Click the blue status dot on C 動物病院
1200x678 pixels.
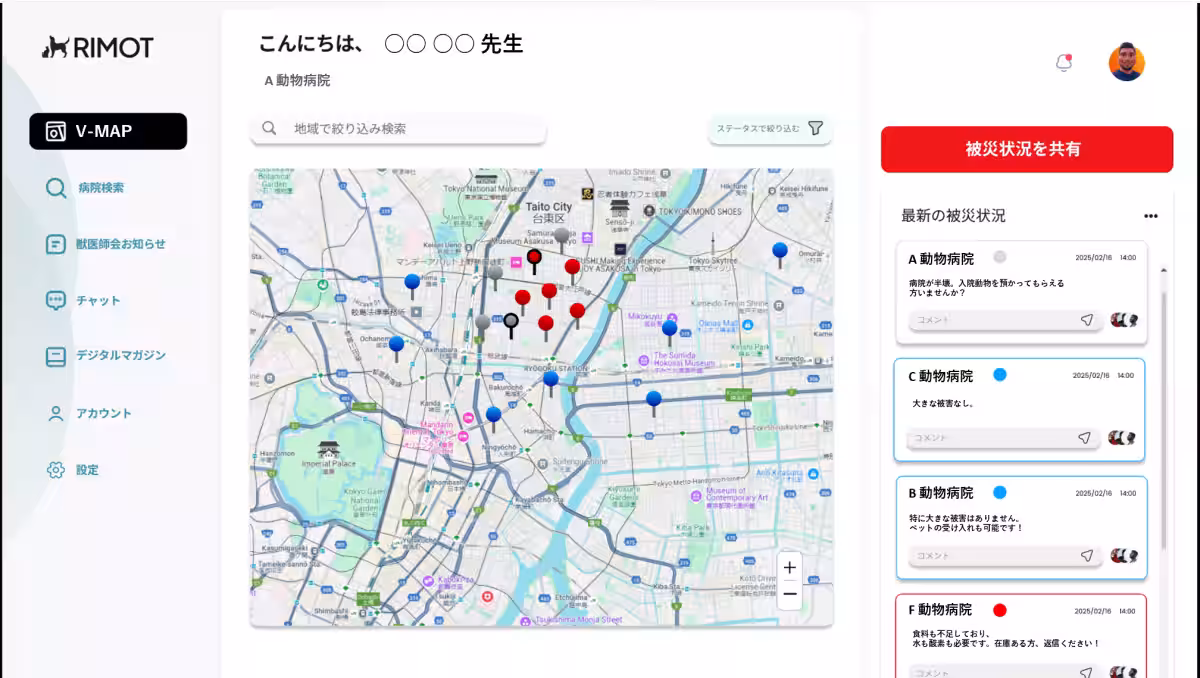point(1000,375)
